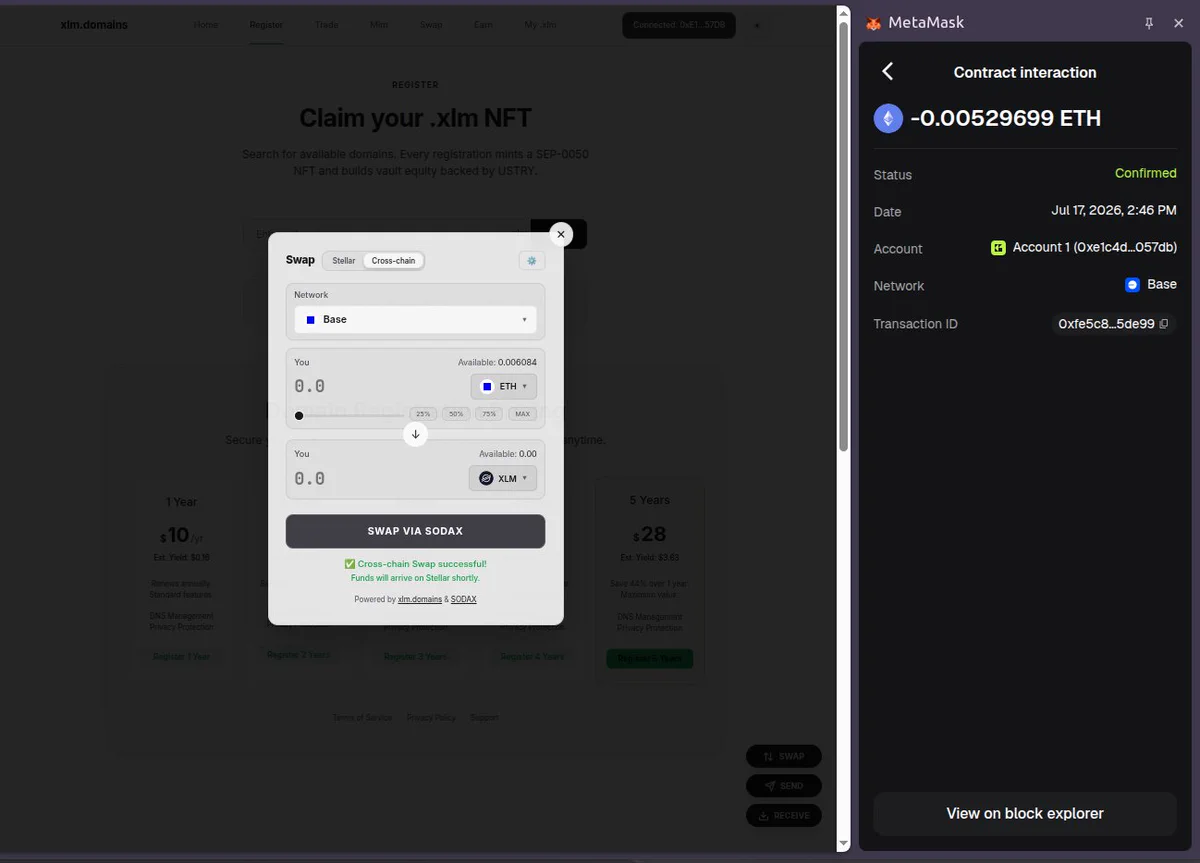Click the Contract interaction heading
This screenshot has width=1200, height=863.
click(1025, 72)
